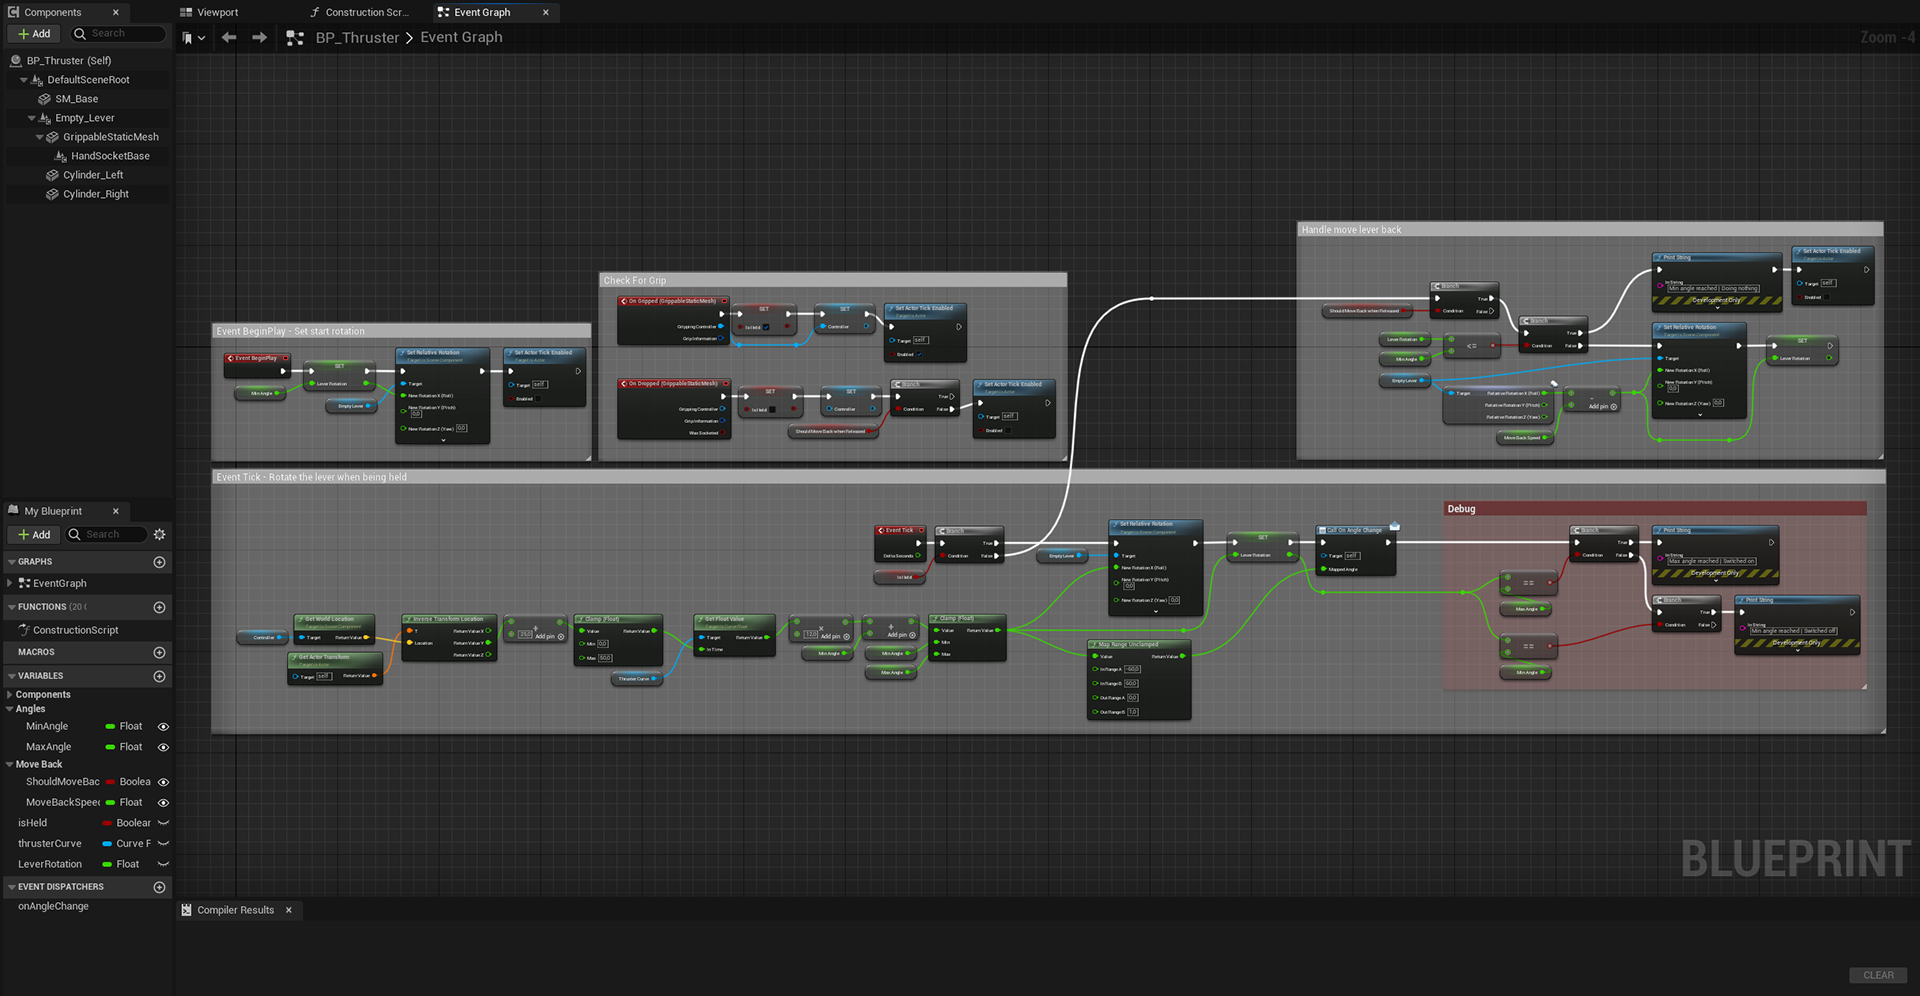The height and width of the screenshot is (996, 1920).
Task: Add a new macro with plus icon
Action: pyautogui.click(x=159, y=652)
